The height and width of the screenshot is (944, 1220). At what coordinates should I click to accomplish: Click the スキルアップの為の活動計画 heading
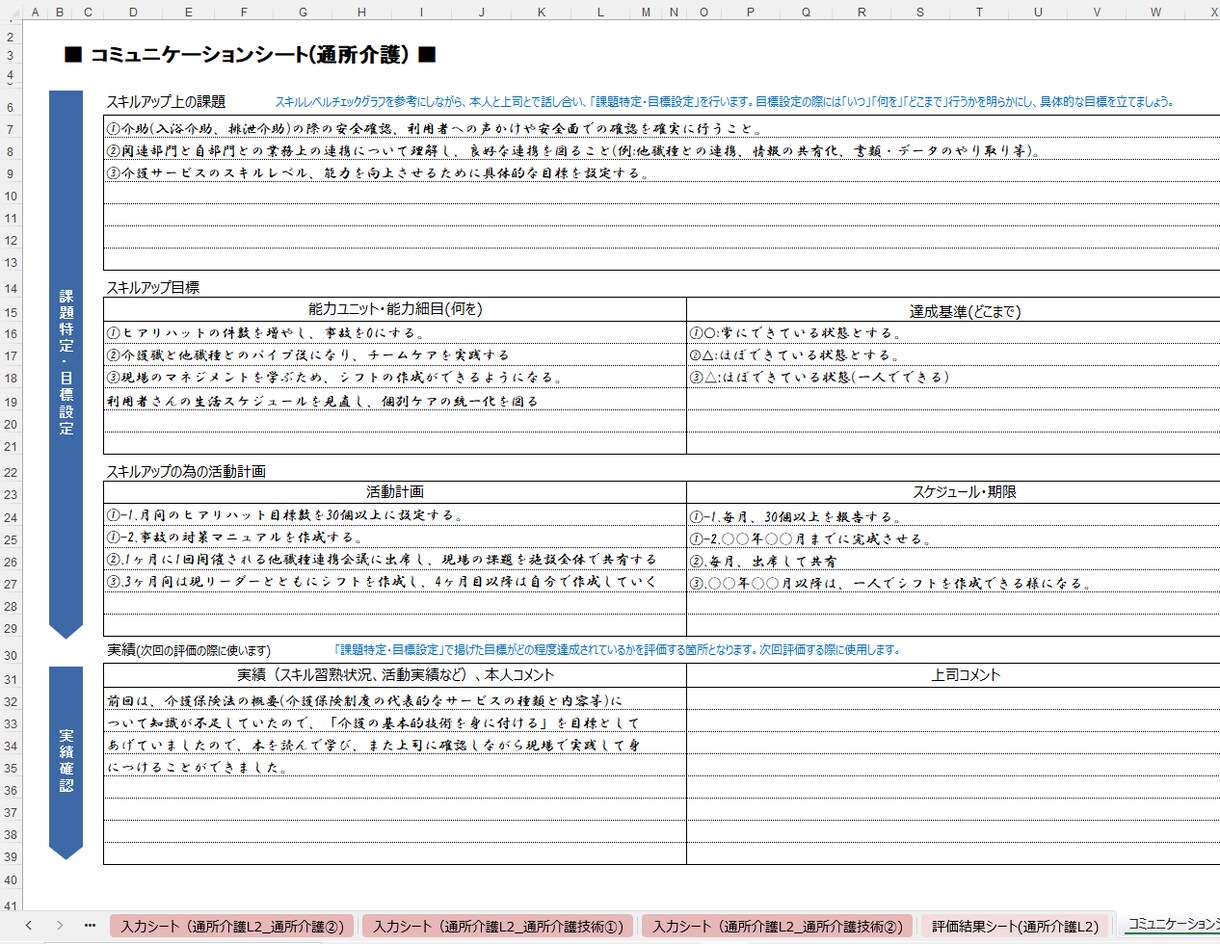tap(186, 471)
